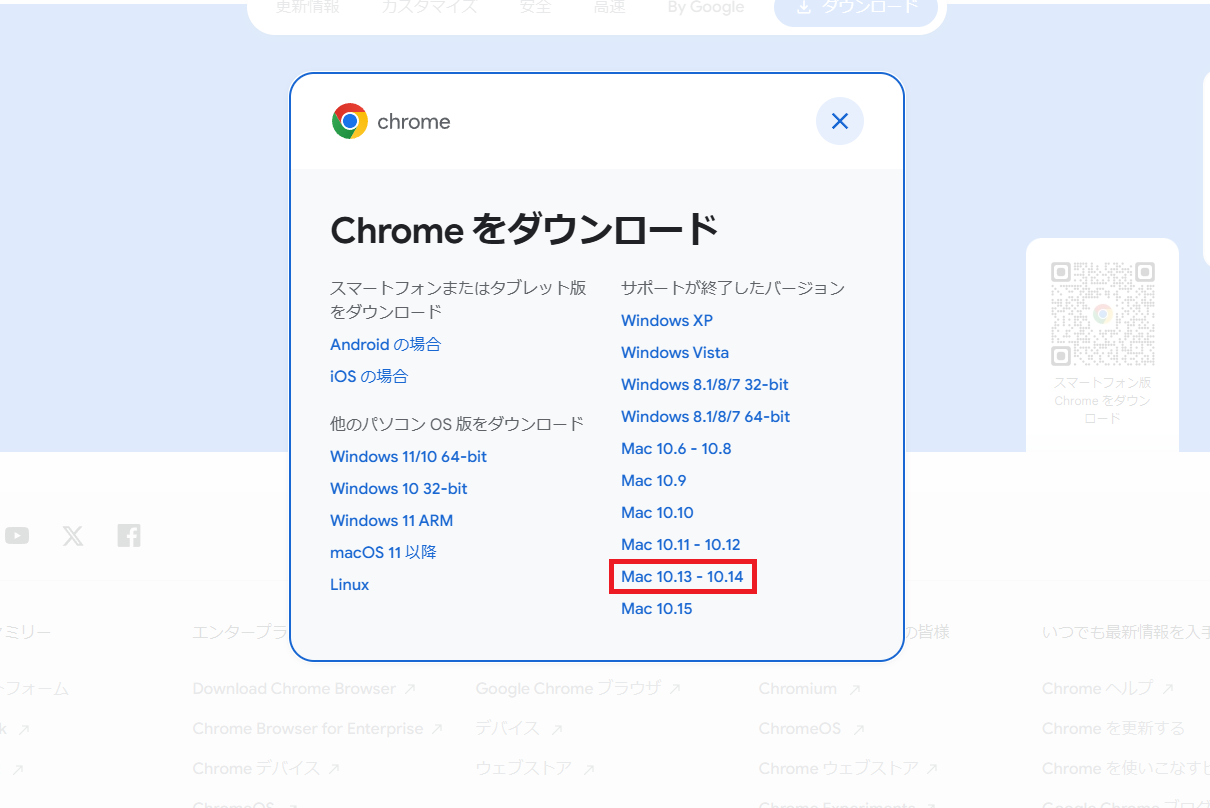Screen dimensions: 1210x808
Task: Select Mac 10.13 - 10.14 link
Action: 682,576
